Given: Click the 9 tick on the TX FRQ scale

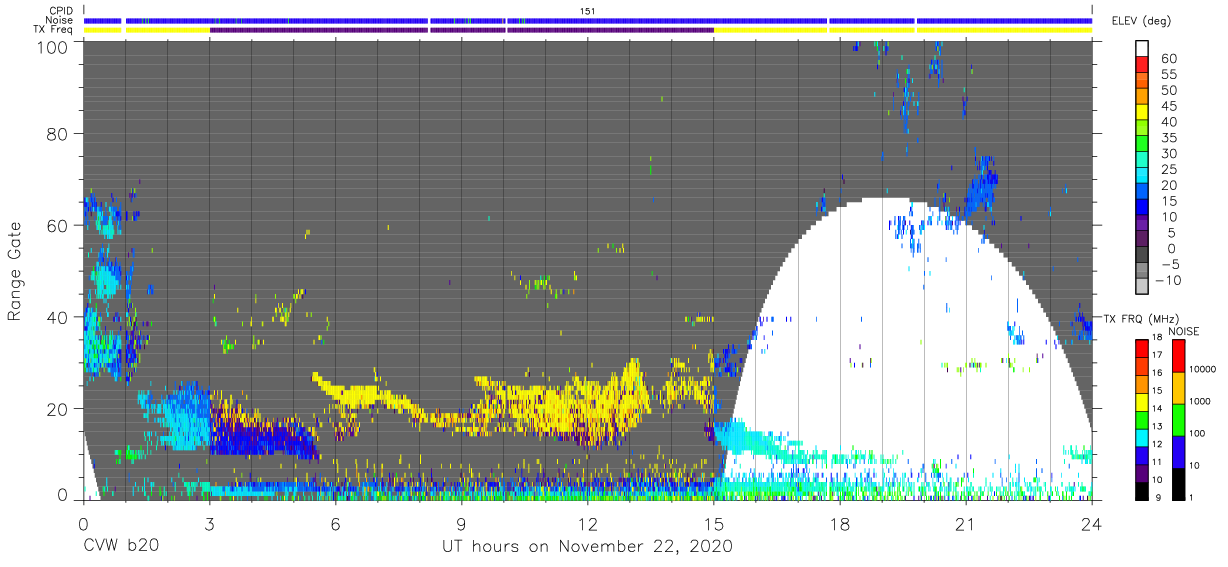Looking at the screenshot, I should point(1156,497).
